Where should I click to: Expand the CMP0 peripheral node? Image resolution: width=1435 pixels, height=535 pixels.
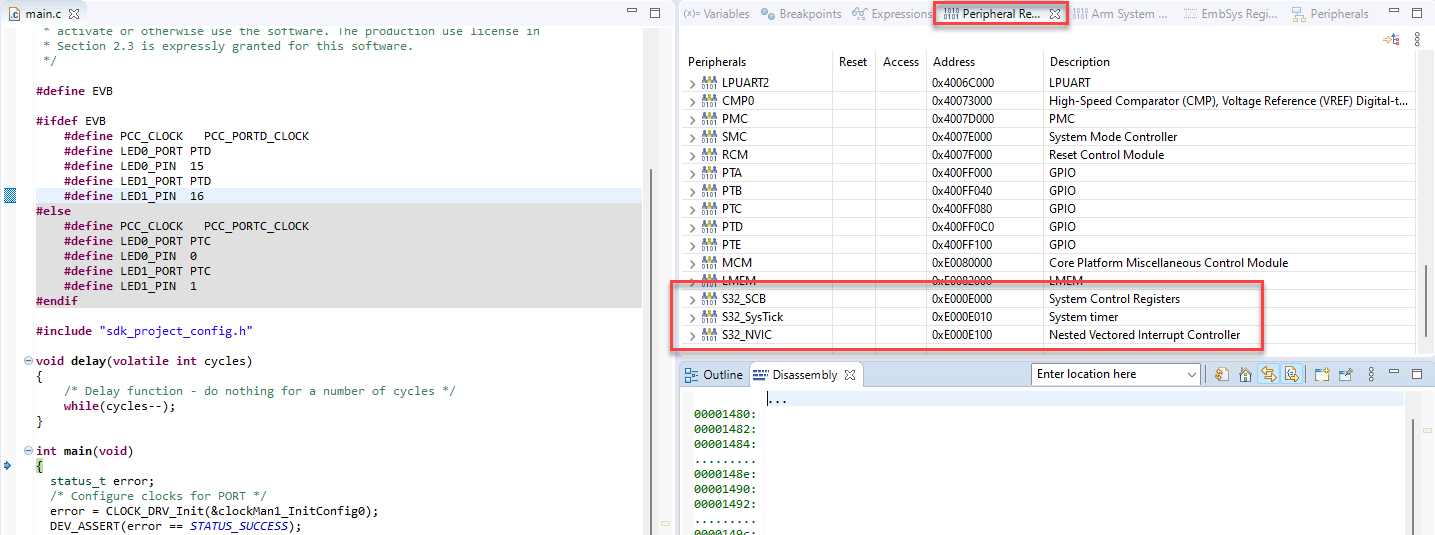click(692, 101)
